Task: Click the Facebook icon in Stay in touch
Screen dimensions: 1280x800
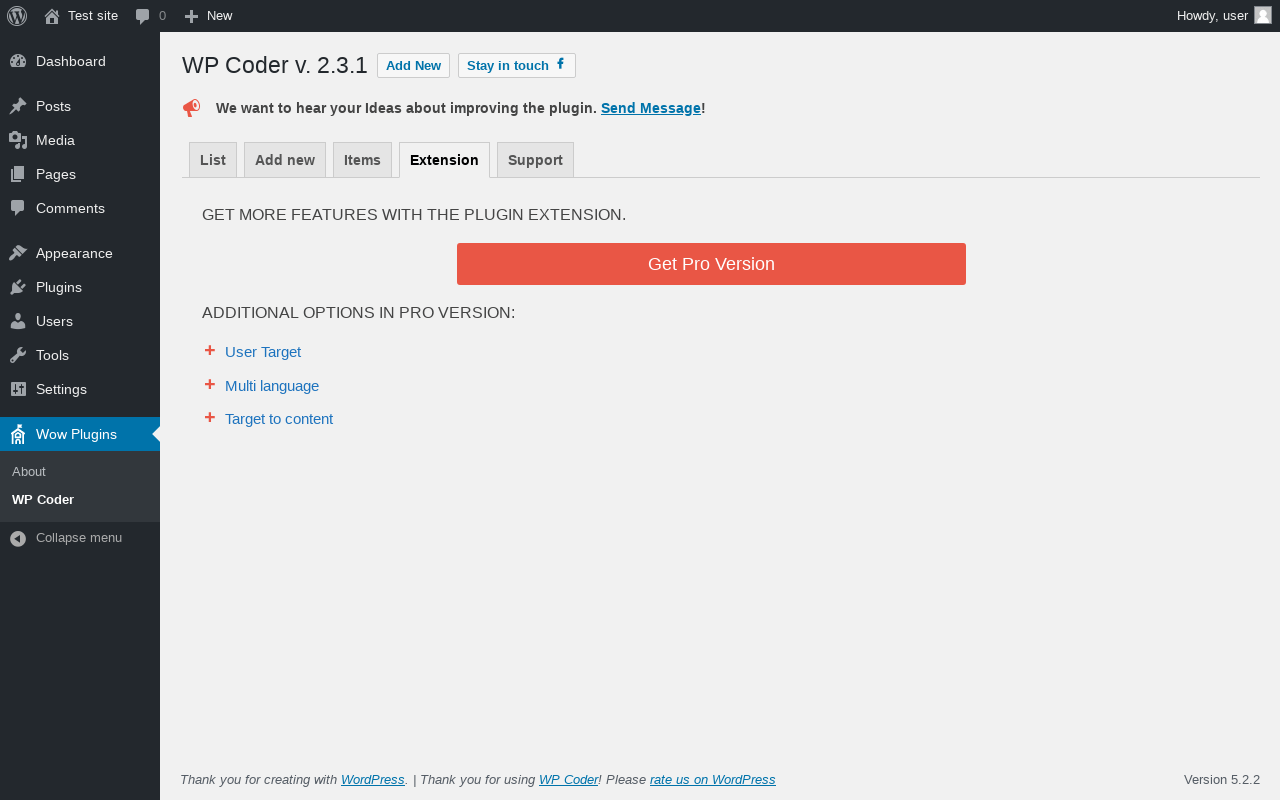Action: [x=560, y=64]
